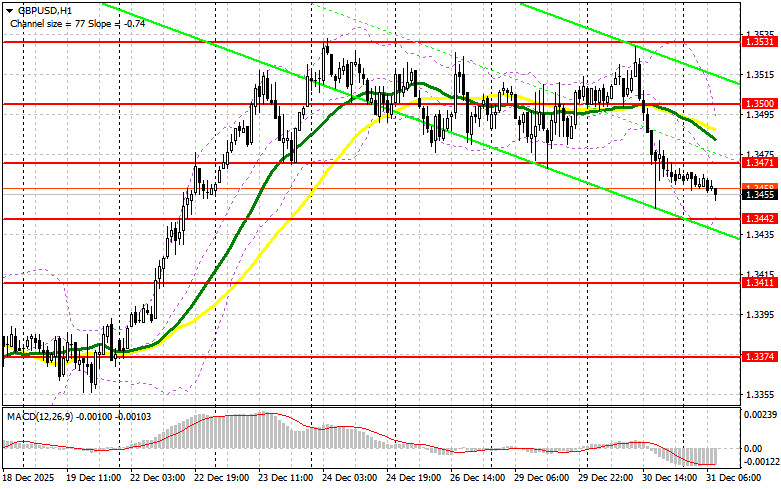This screenshot has width=781, height=489.
Task: Click the -0.00122 MACD scale value
Action: [x=759, y=463]
